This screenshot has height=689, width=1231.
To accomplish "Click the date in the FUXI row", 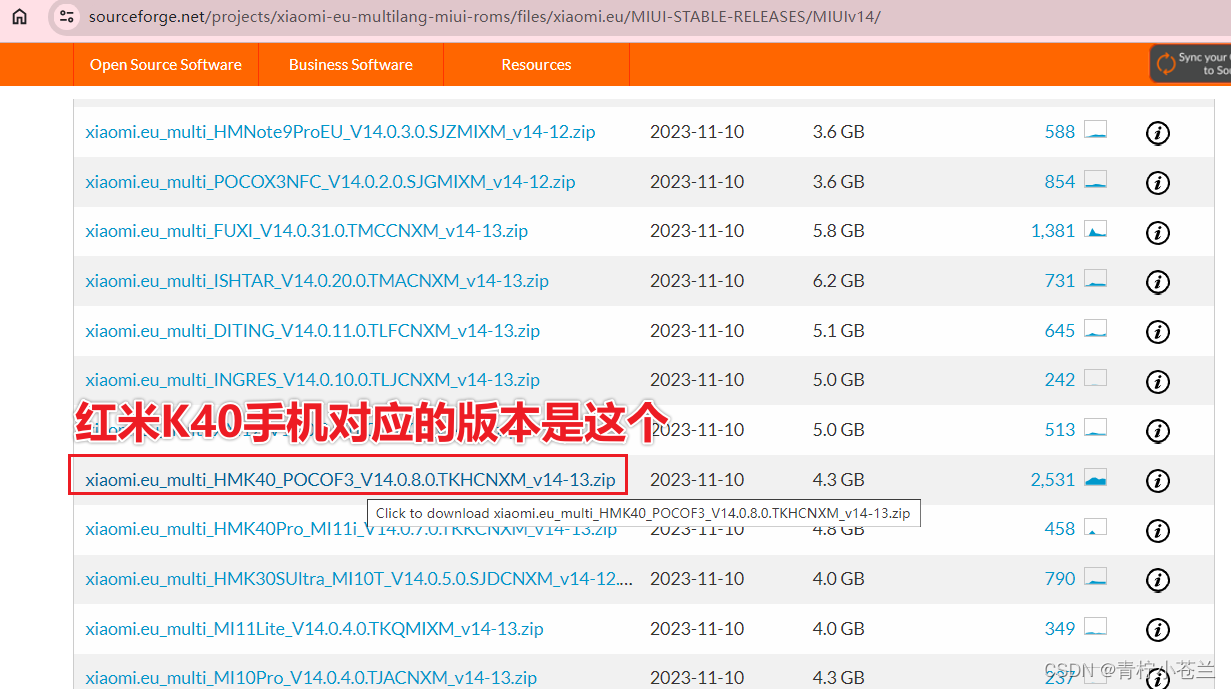I will tap(697, 231).
